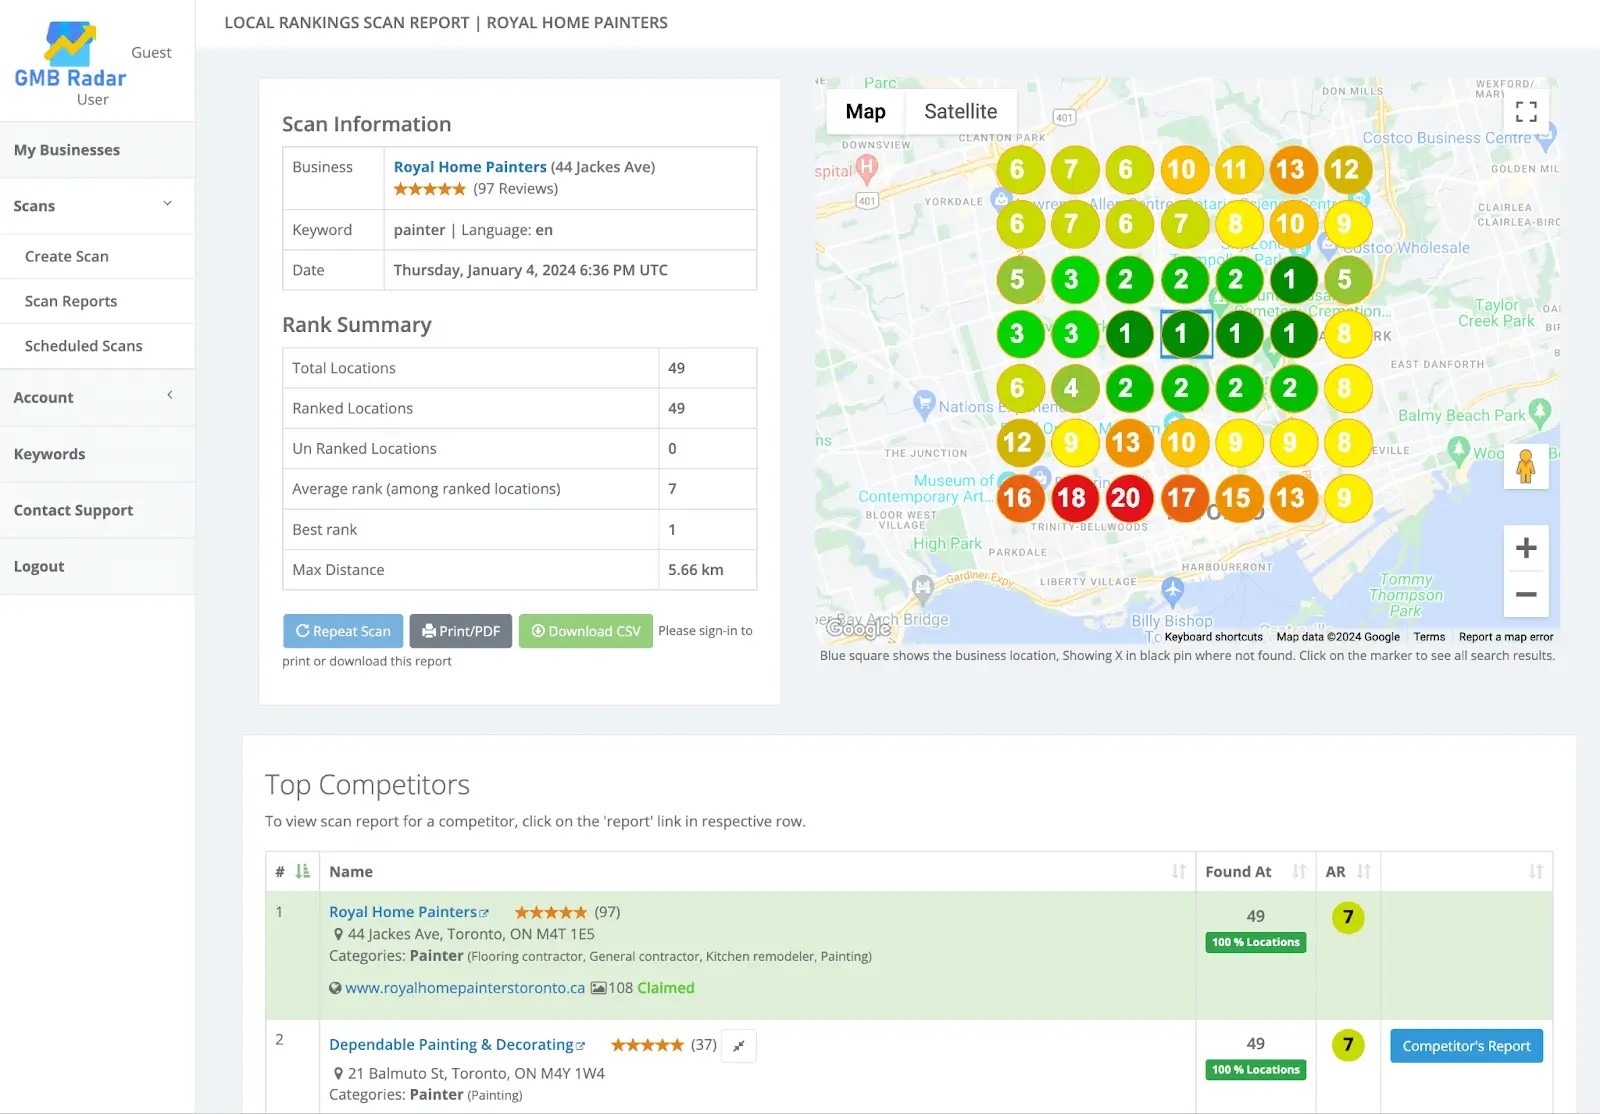Click Keyboard shortcuts on the map
This screenshot has height=1114, width=1600.
pyautogui.click(x=1213, y=637)
